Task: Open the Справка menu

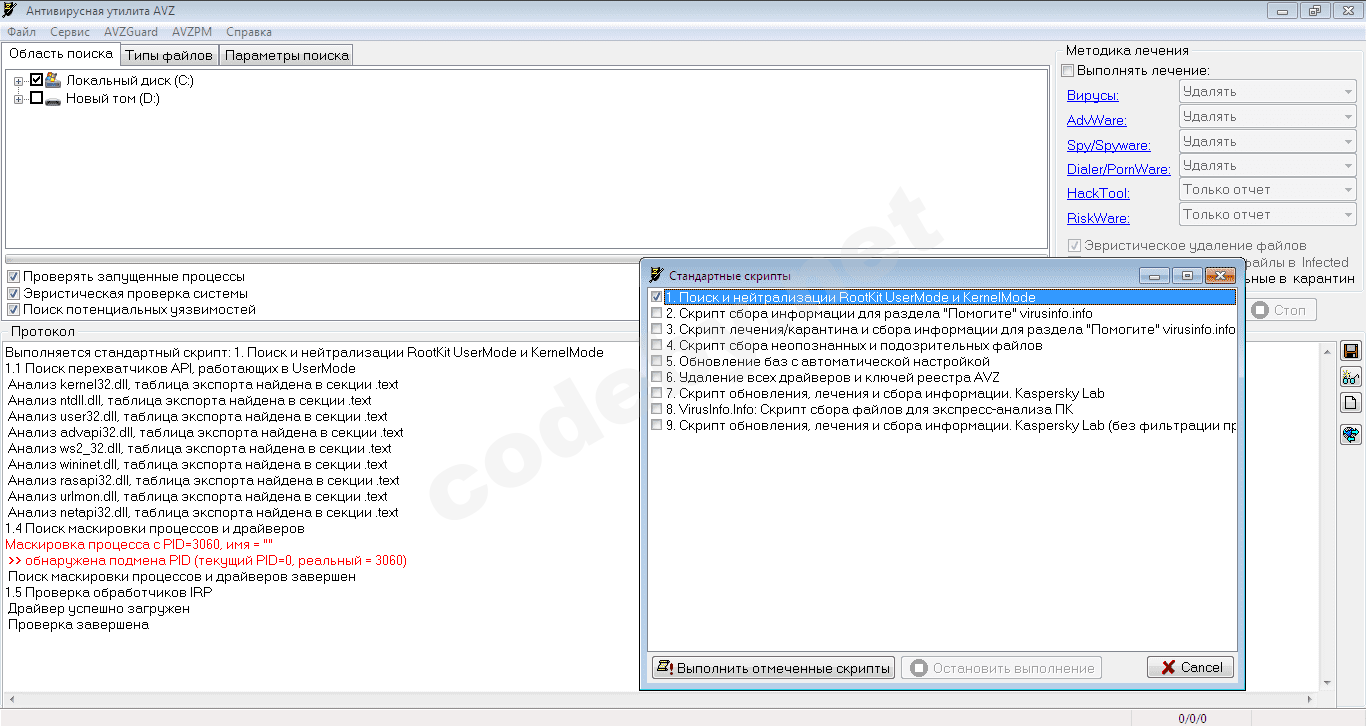Action: point(249,32)
